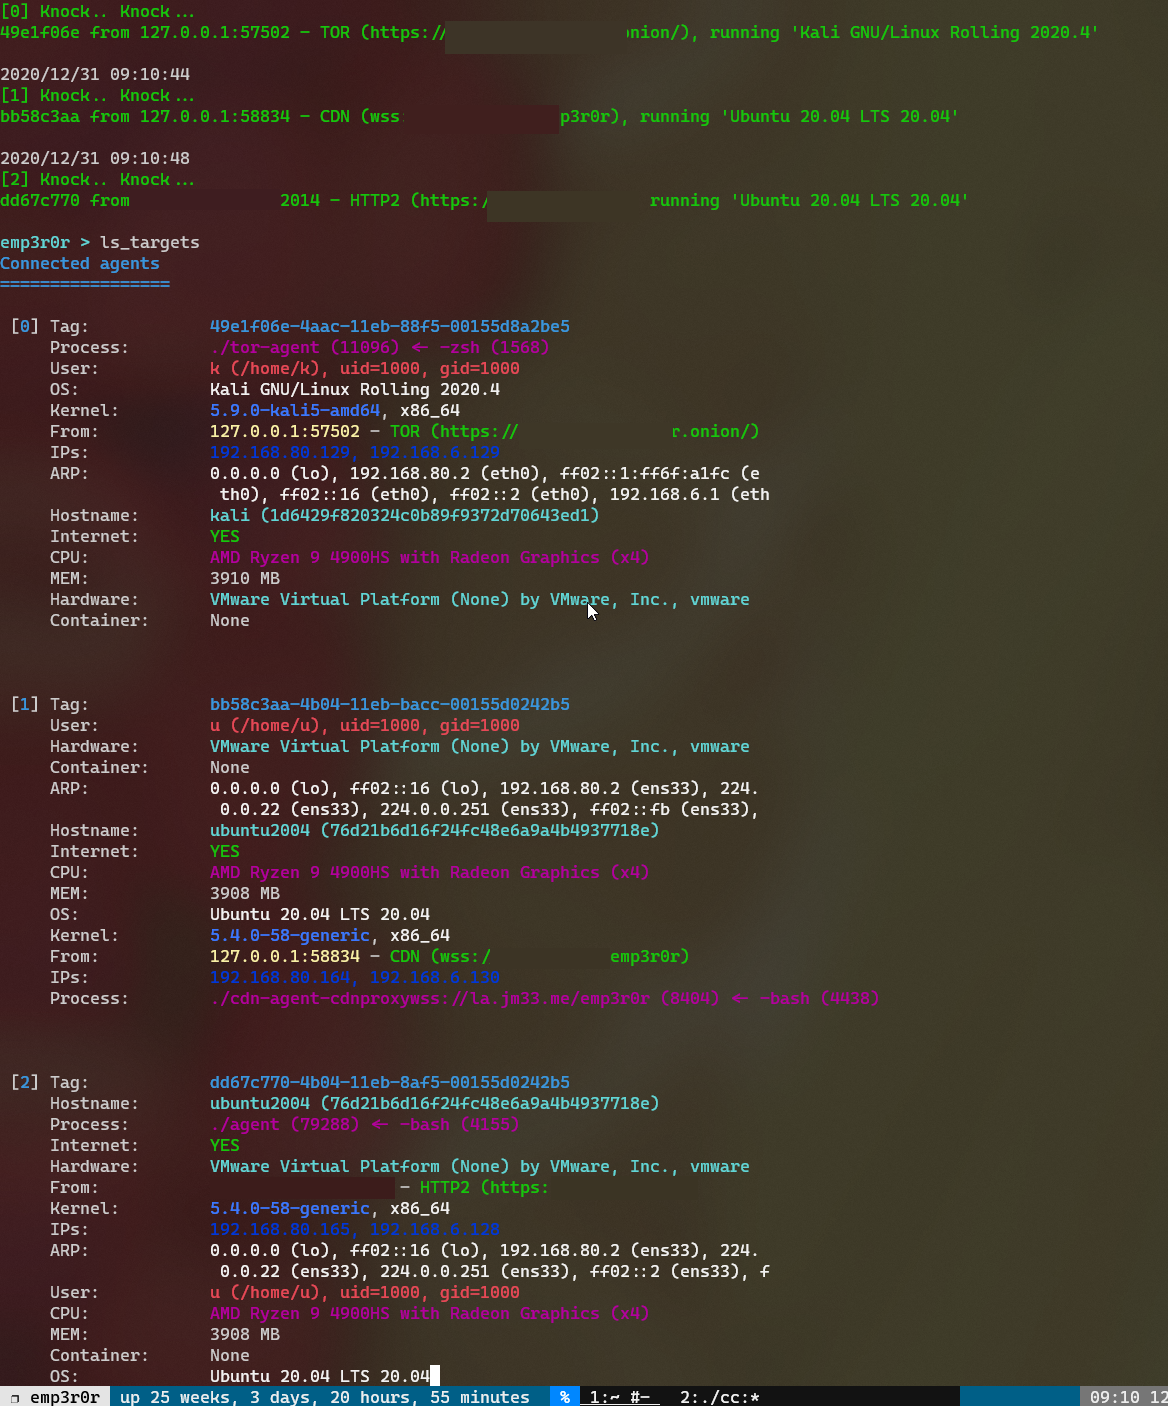Click the YES Internet status of agent [2]
Viewport: 1168px width, 1406px height.
click(x=224, y=1145)
